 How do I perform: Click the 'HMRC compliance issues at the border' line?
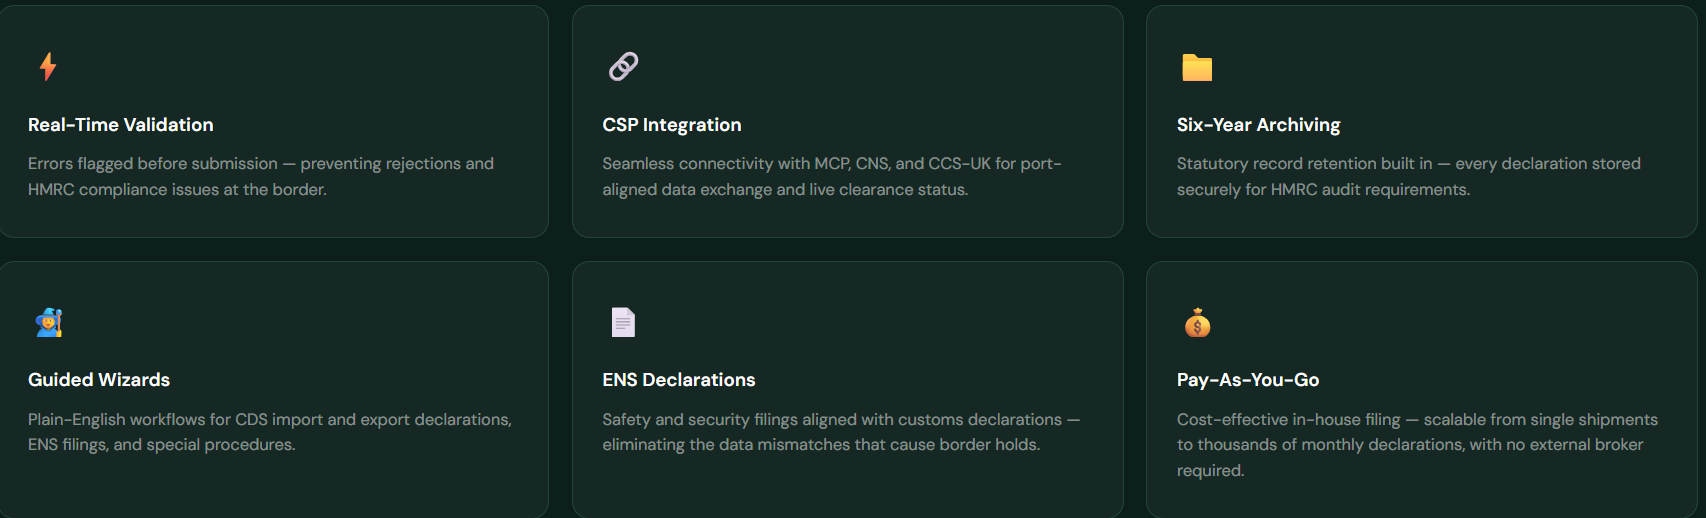pyautogui.click(x=177, y=189)
